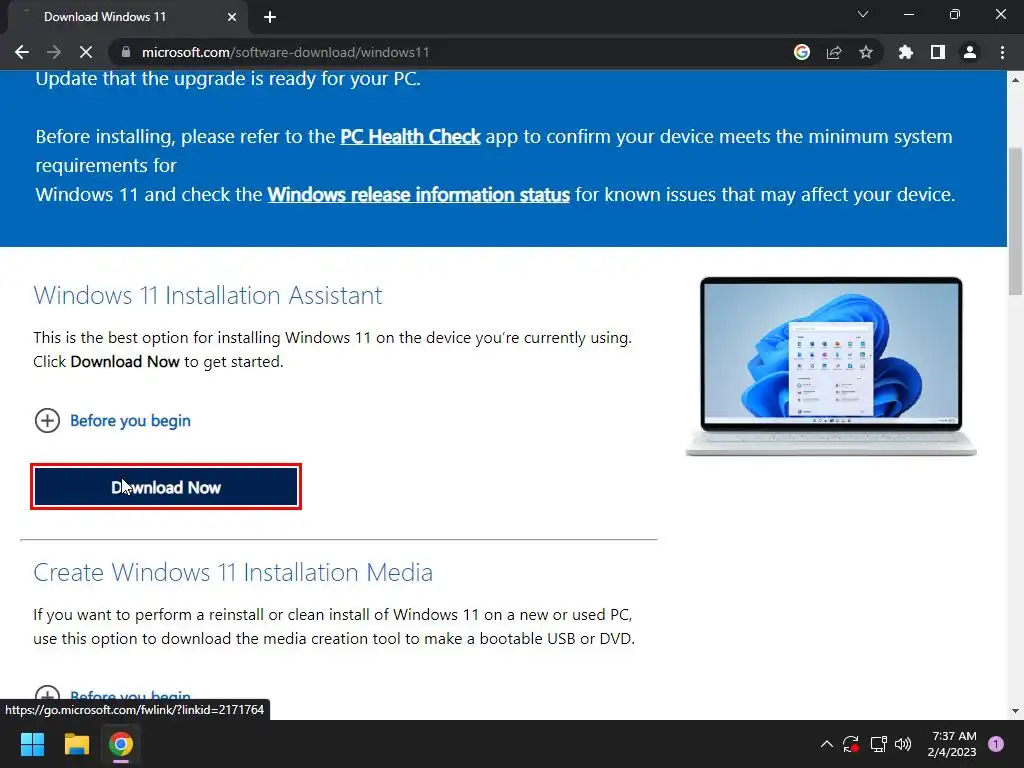Screen dimensions: 1024x768
Task: Click the forward navigation arrow
Action: [x=54, y=52]
